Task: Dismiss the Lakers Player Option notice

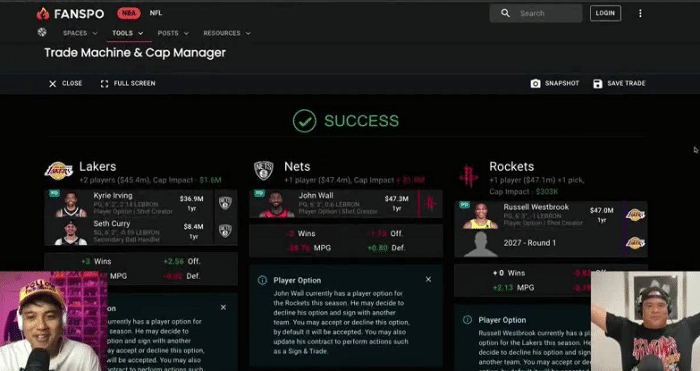Action: pyautogui.click(x=223, y=307)
